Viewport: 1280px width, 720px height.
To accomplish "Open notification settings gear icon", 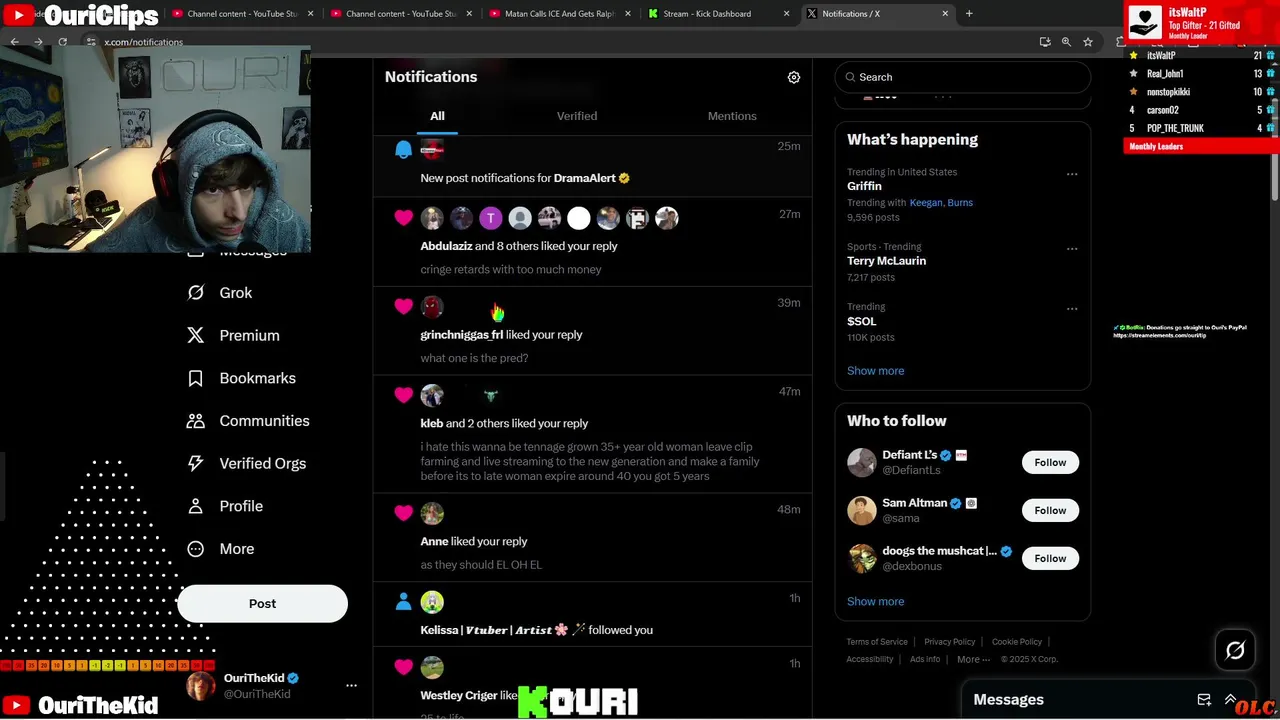I will click(794, 77).
